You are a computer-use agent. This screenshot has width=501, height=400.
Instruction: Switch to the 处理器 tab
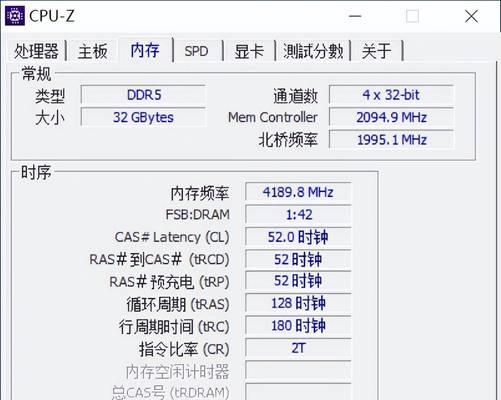click(36, 51)
